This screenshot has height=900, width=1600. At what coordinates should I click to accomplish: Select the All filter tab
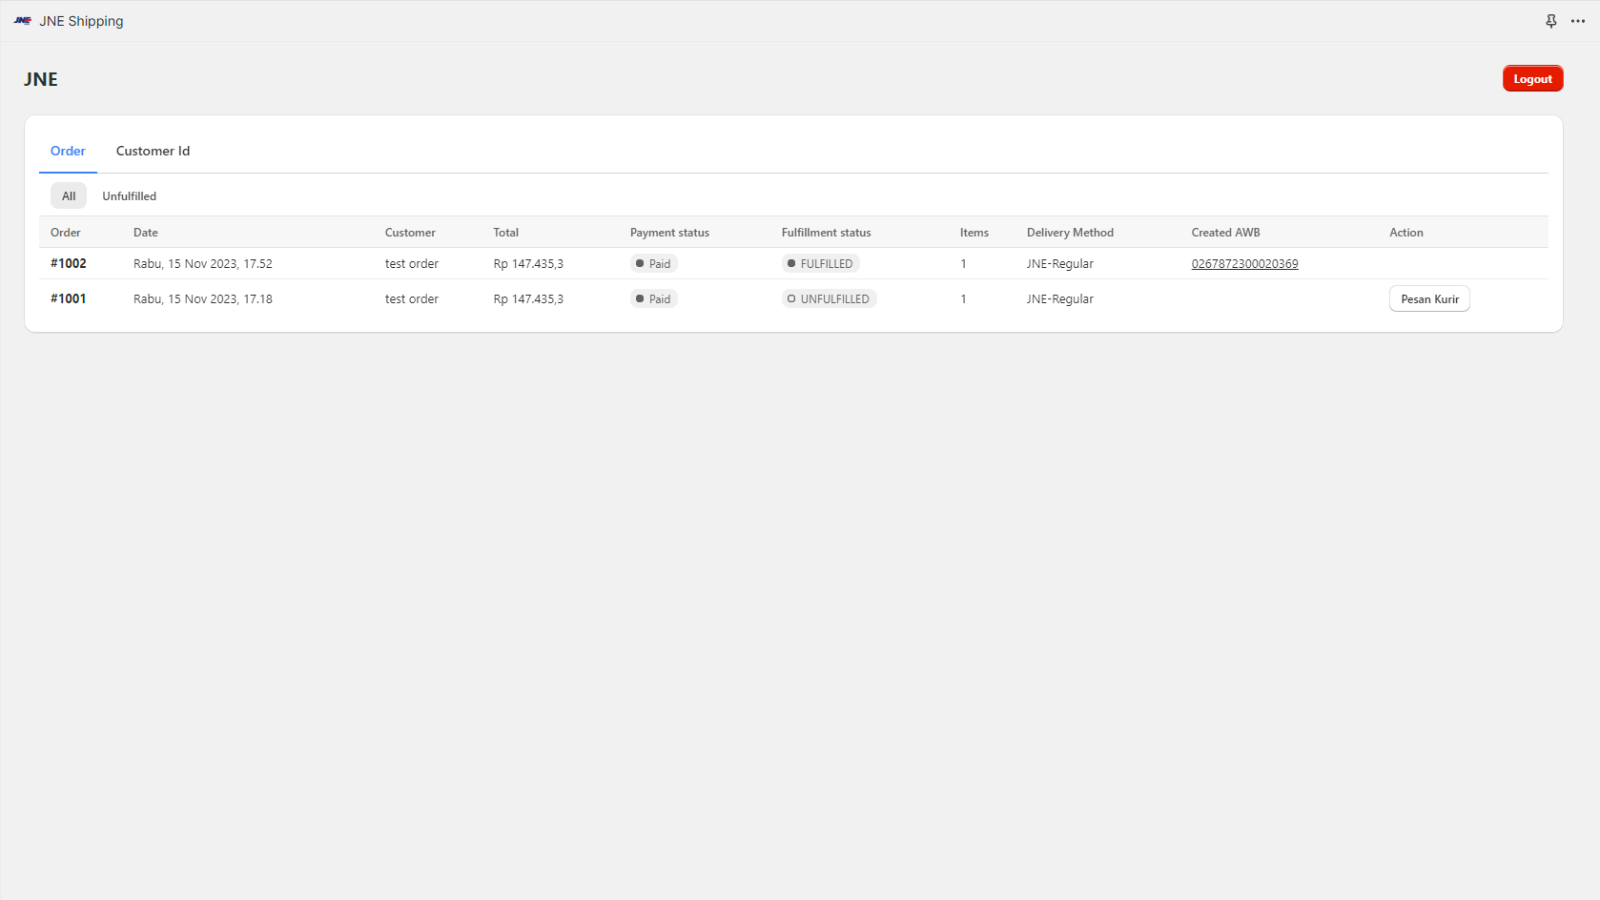(69, 196)
